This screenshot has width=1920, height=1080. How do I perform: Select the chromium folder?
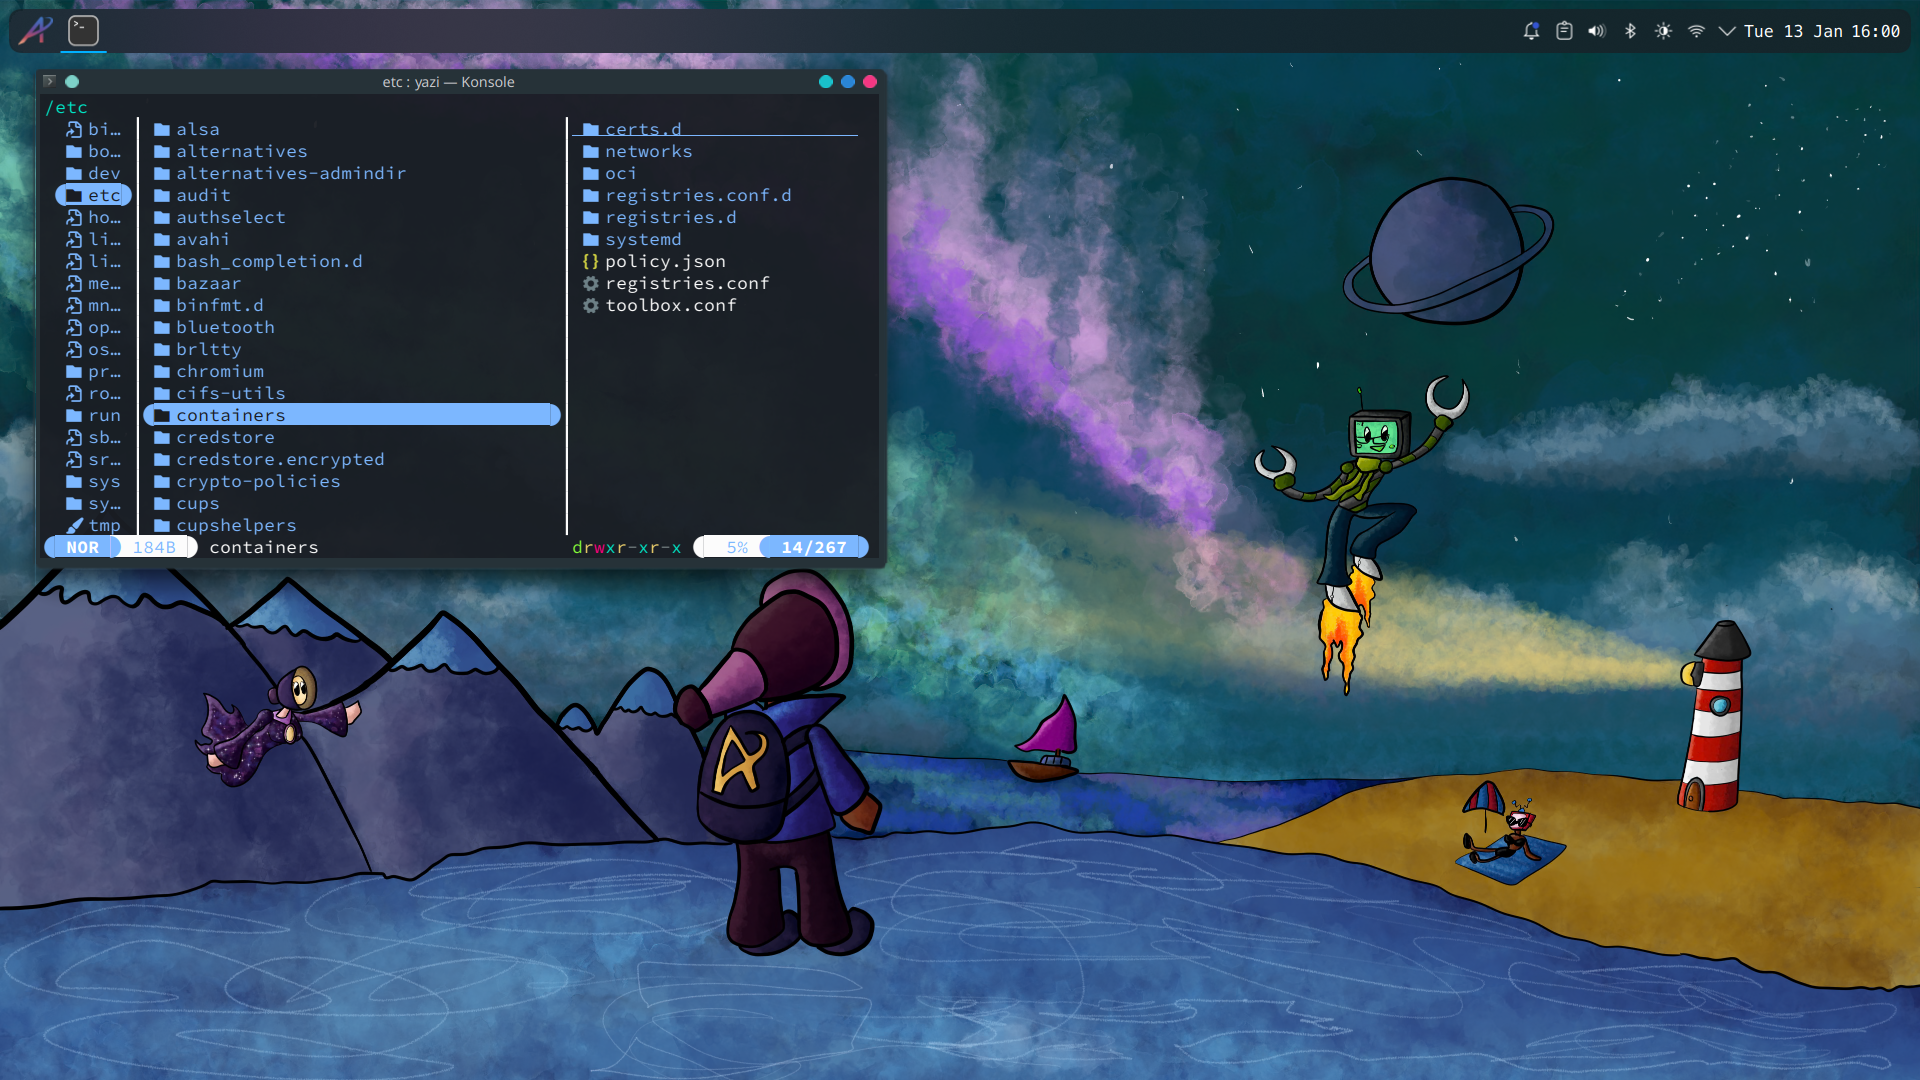click(220, 371)
